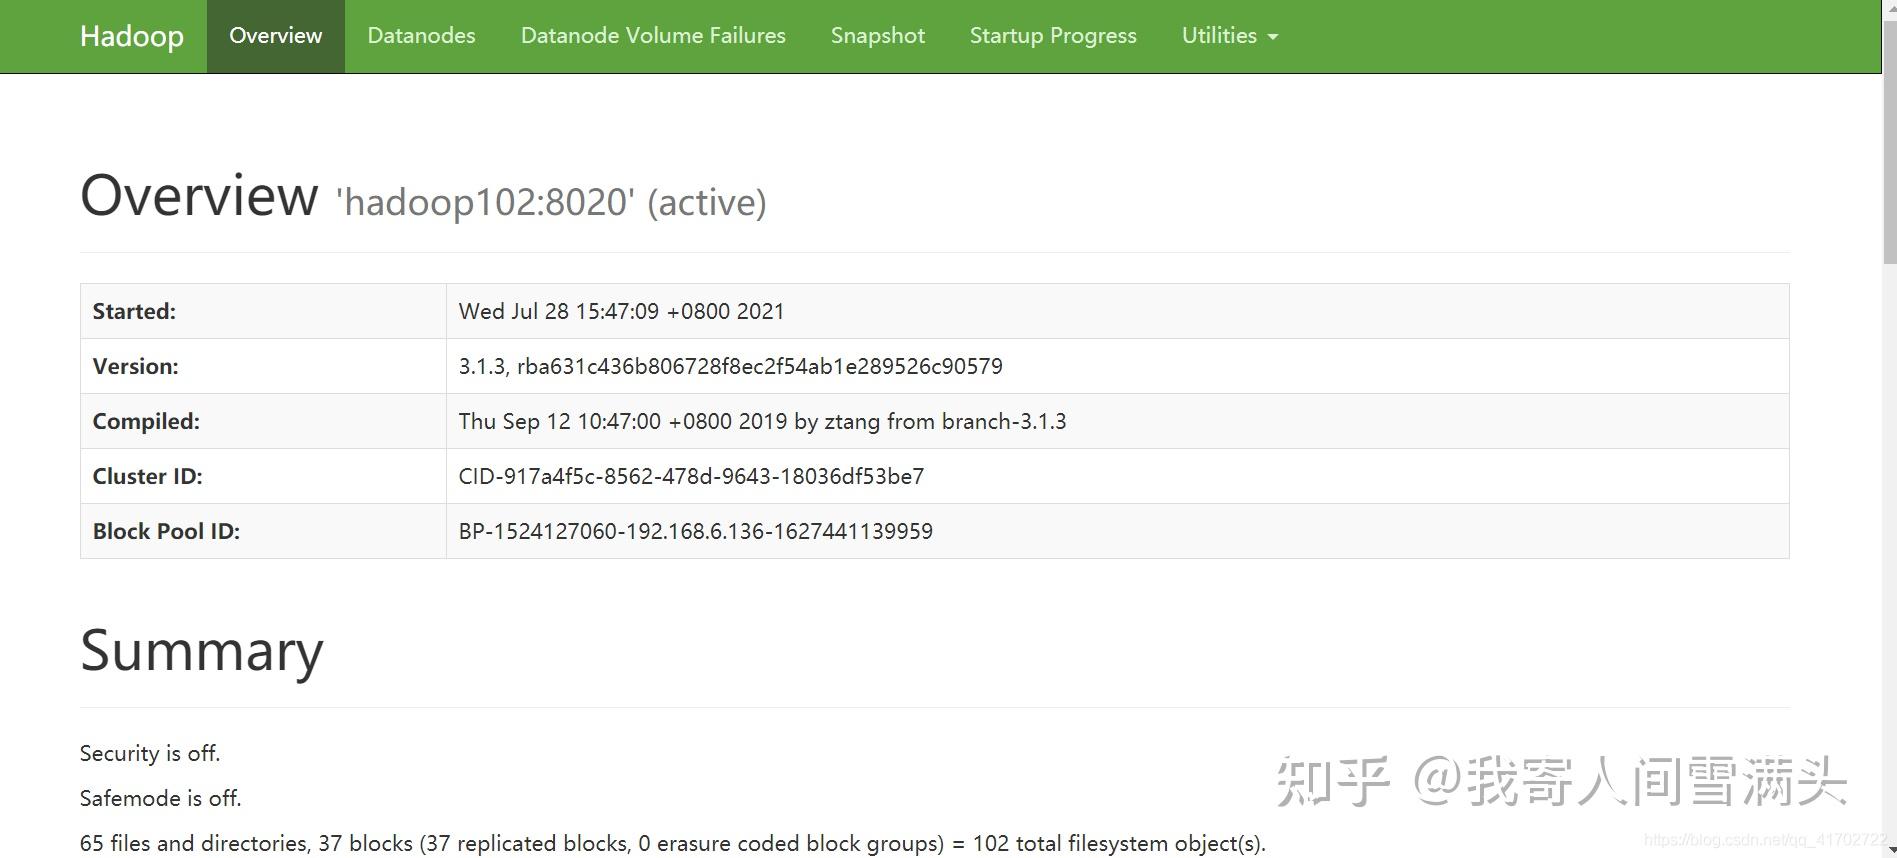This screenshot has height=858, width=1897.
Task: Select the Overview tab
Action: pyautogui.click(x=276, y=36)
